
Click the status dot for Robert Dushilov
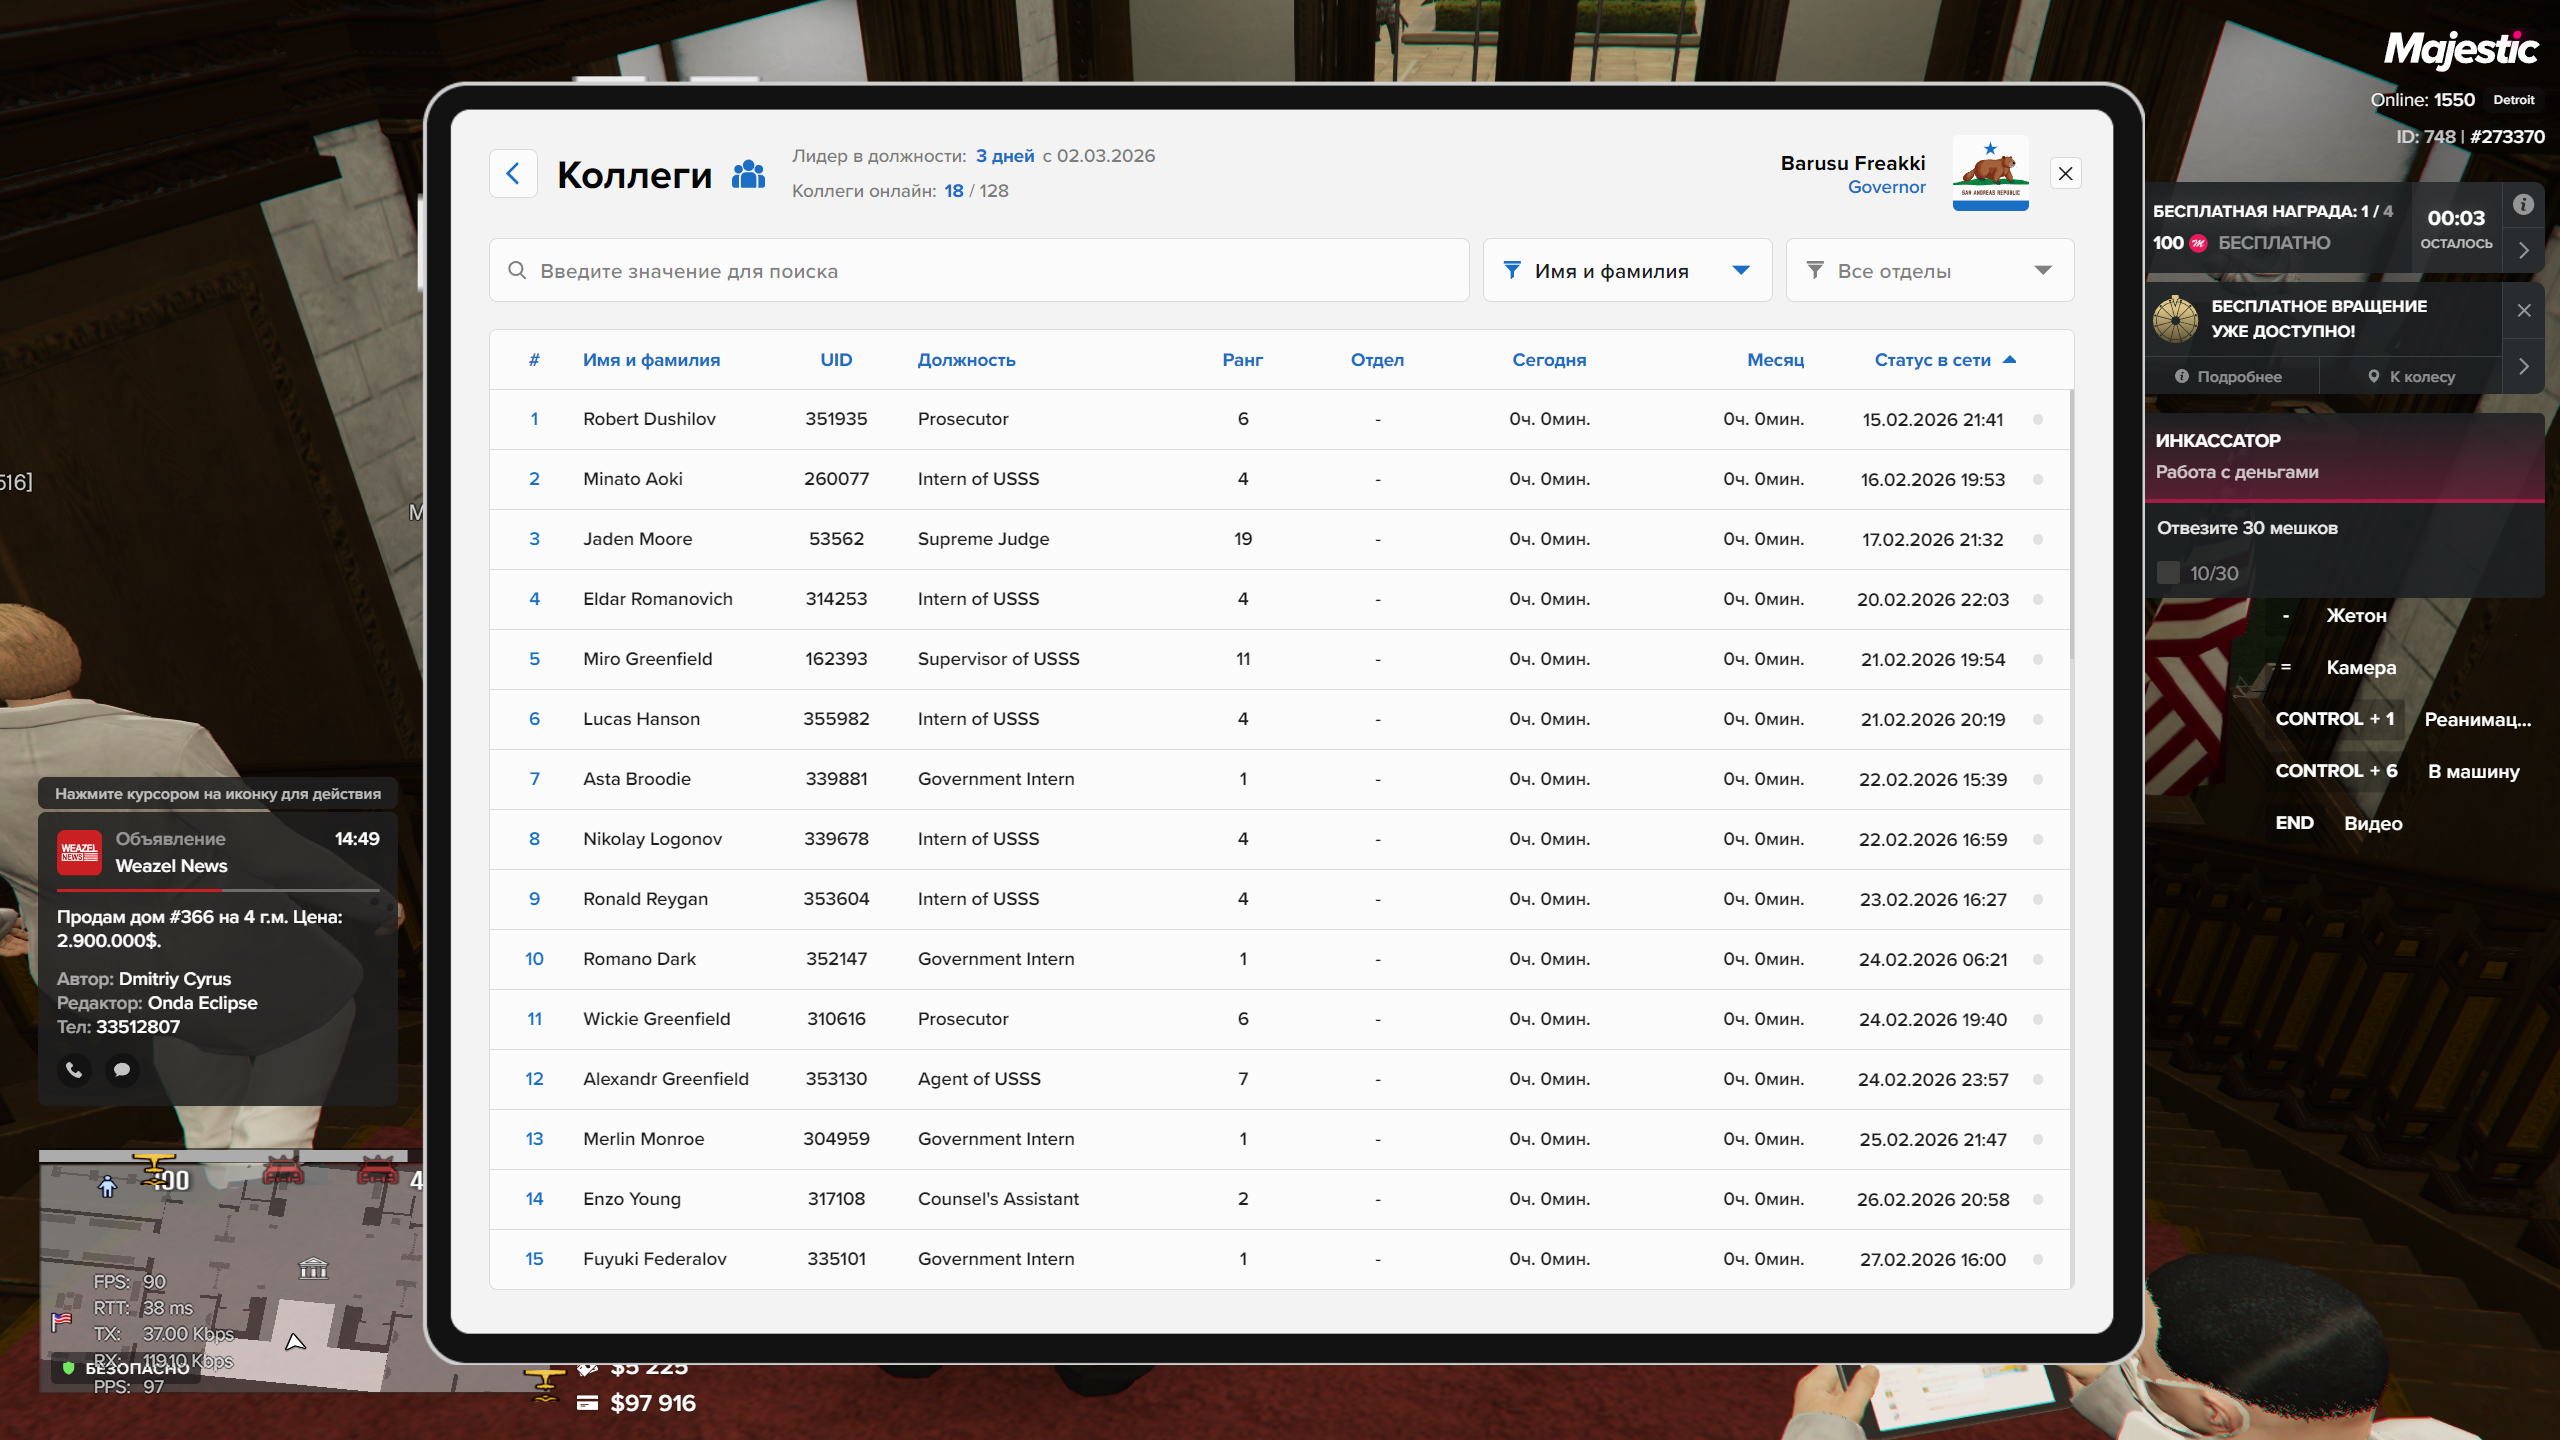click(2038, 420)
